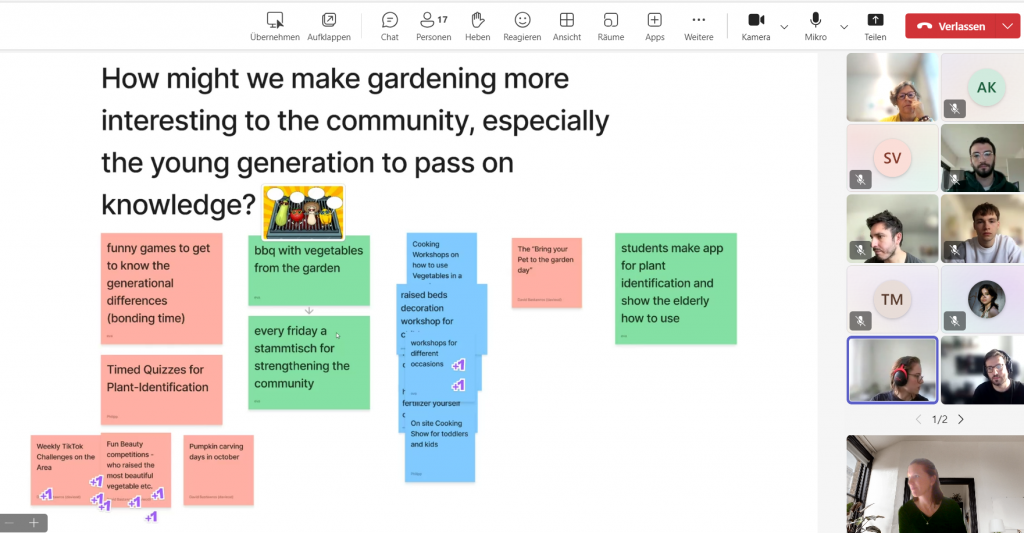Open the Reagieren reactions smiley
Image resolution: width=1024 pixels, height=533 pixels.
(522, 20)
